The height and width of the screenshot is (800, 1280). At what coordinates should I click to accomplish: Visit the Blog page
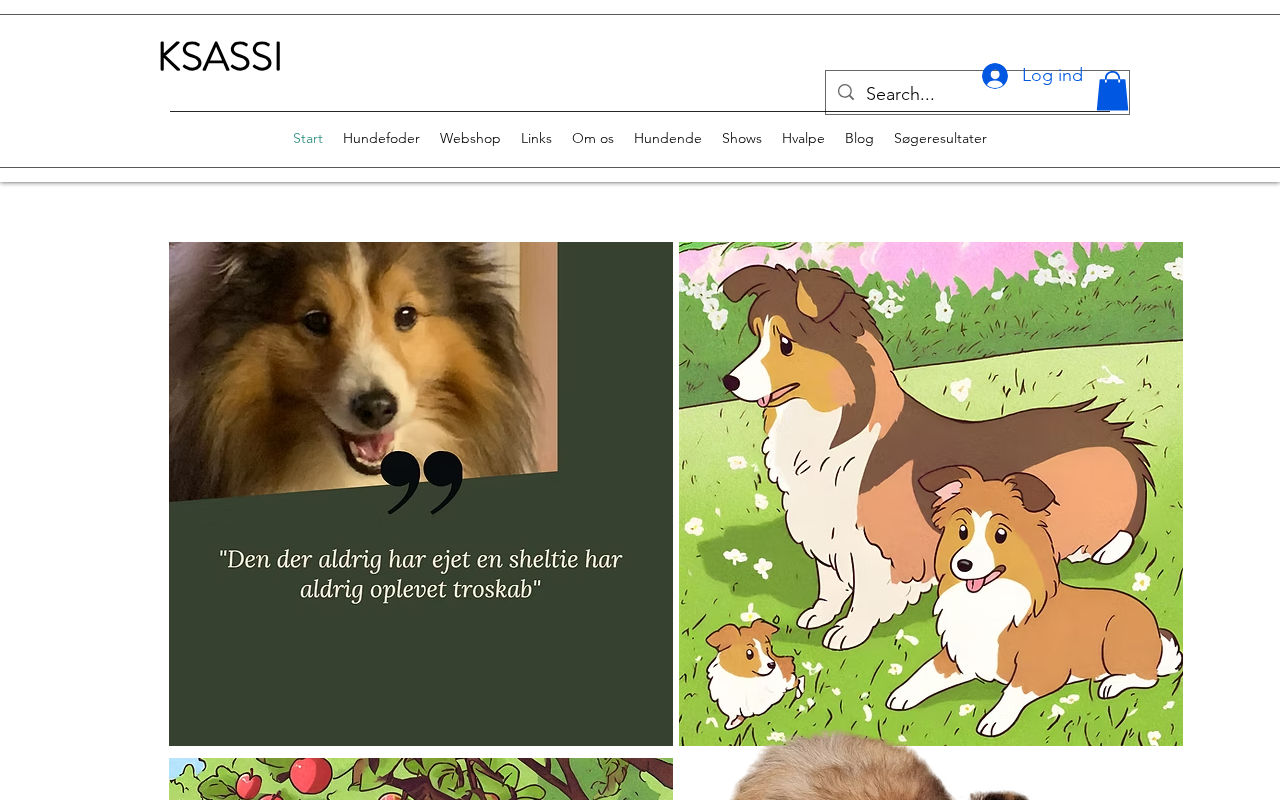(859, 138)
